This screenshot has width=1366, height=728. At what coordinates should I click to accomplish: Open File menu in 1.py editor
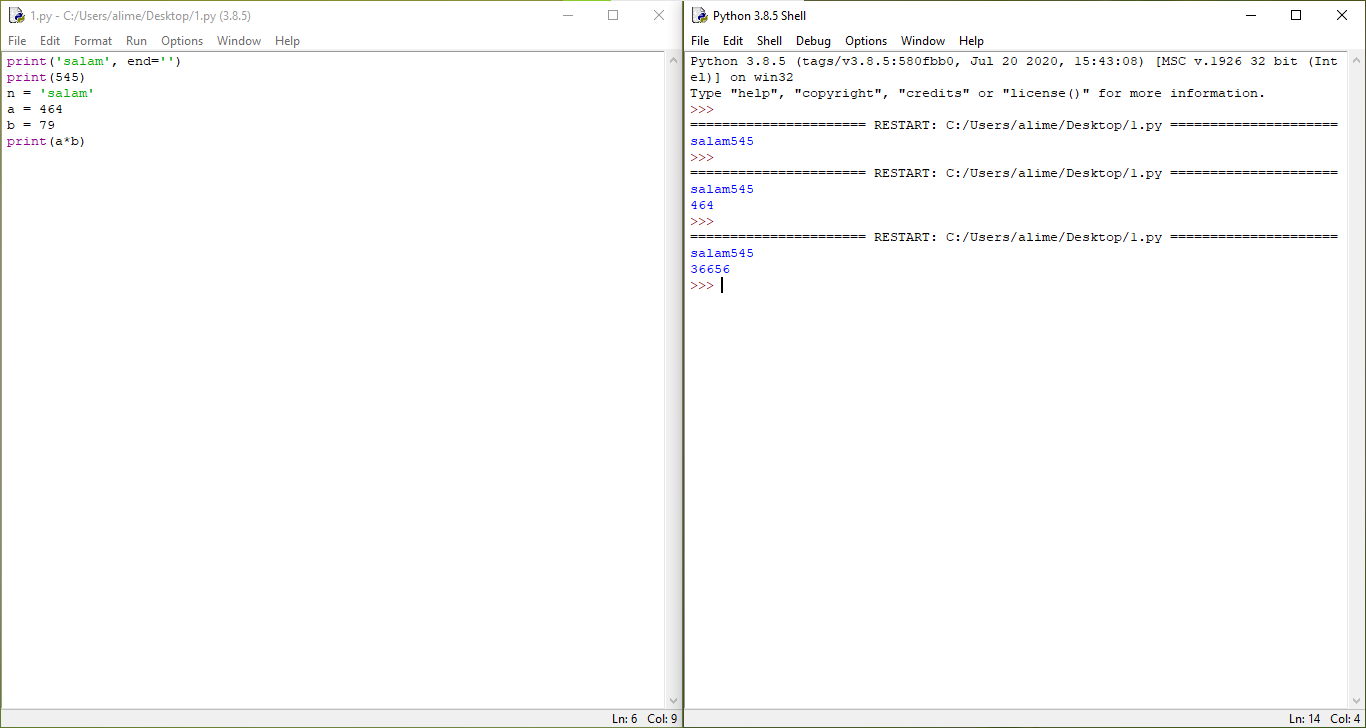coord(17,41)
